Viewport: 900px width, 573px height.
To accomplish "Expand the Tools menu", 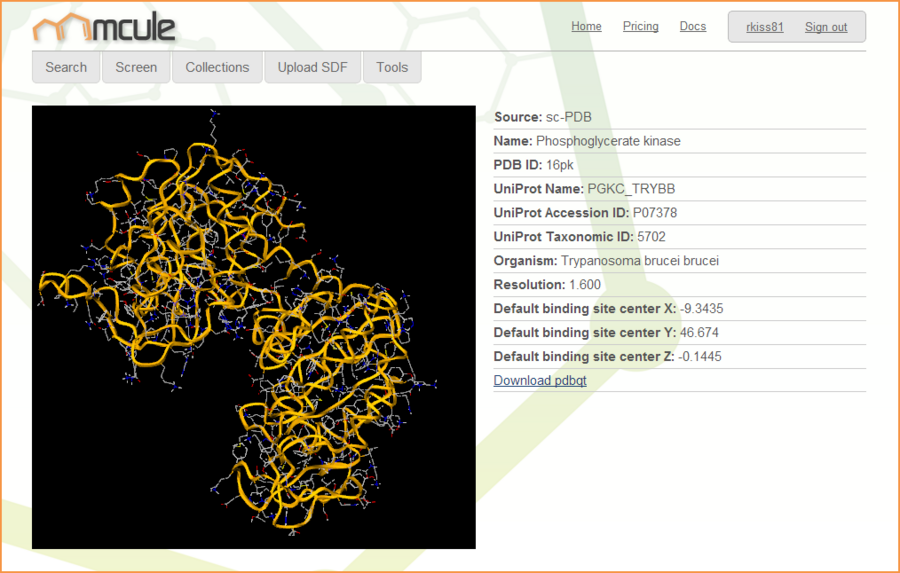I will pyautogui.click(x=392, y=67).
